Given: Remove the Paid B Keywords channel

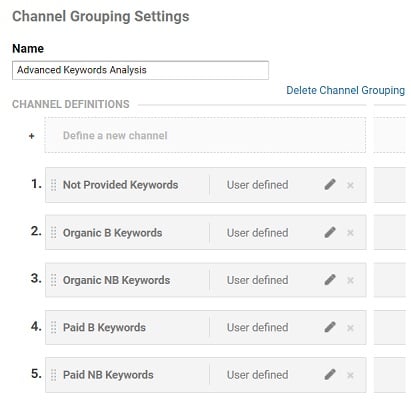Looking at the screenshot, I should tap(350, 328).
